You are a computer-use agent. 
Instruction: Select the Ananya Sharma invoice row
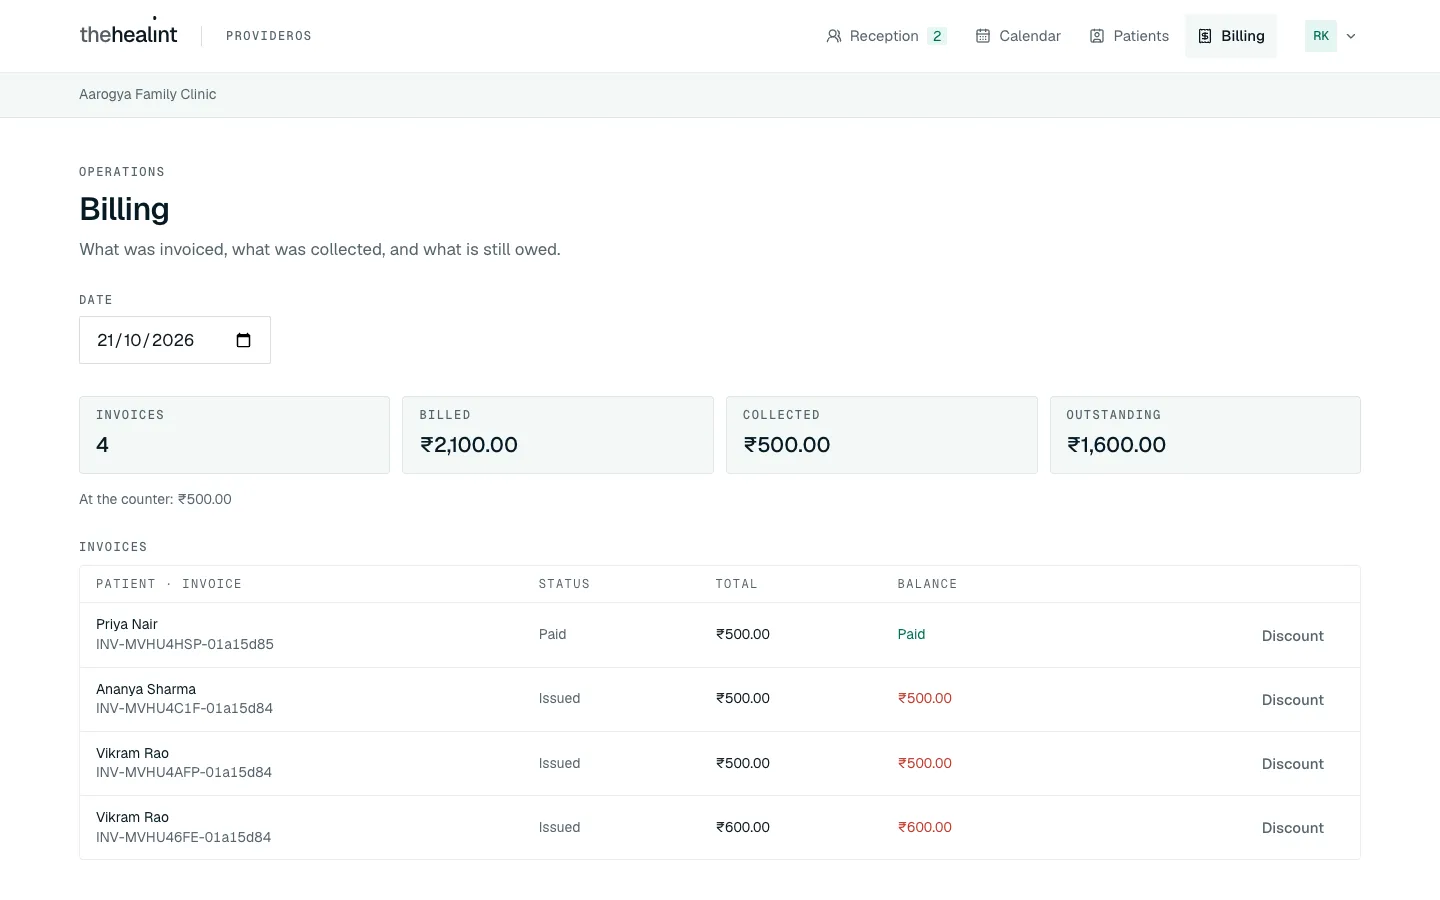[720, 699]
